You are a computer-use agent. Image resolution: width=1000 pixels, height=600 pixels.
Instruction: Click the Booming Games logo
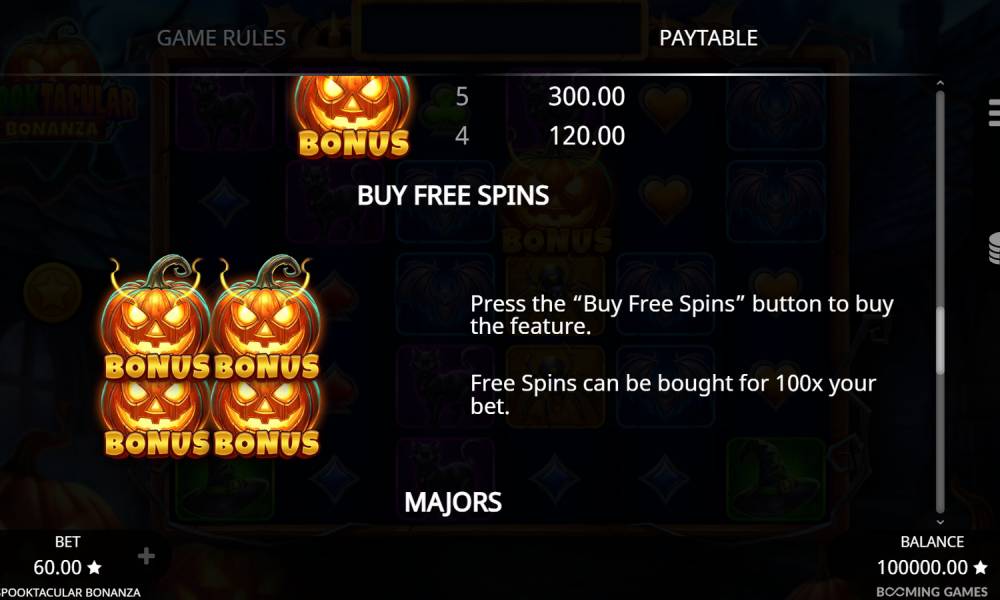932,592
